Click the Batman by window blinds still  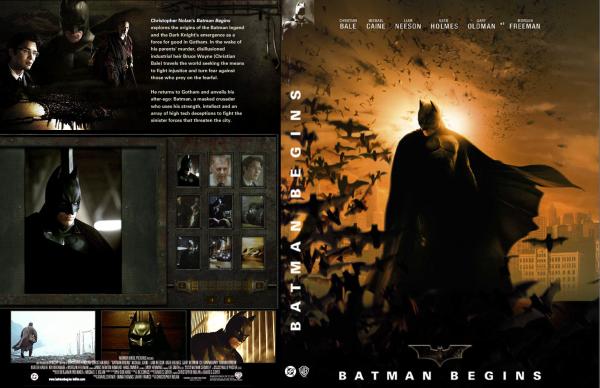[x=233, y=336]
